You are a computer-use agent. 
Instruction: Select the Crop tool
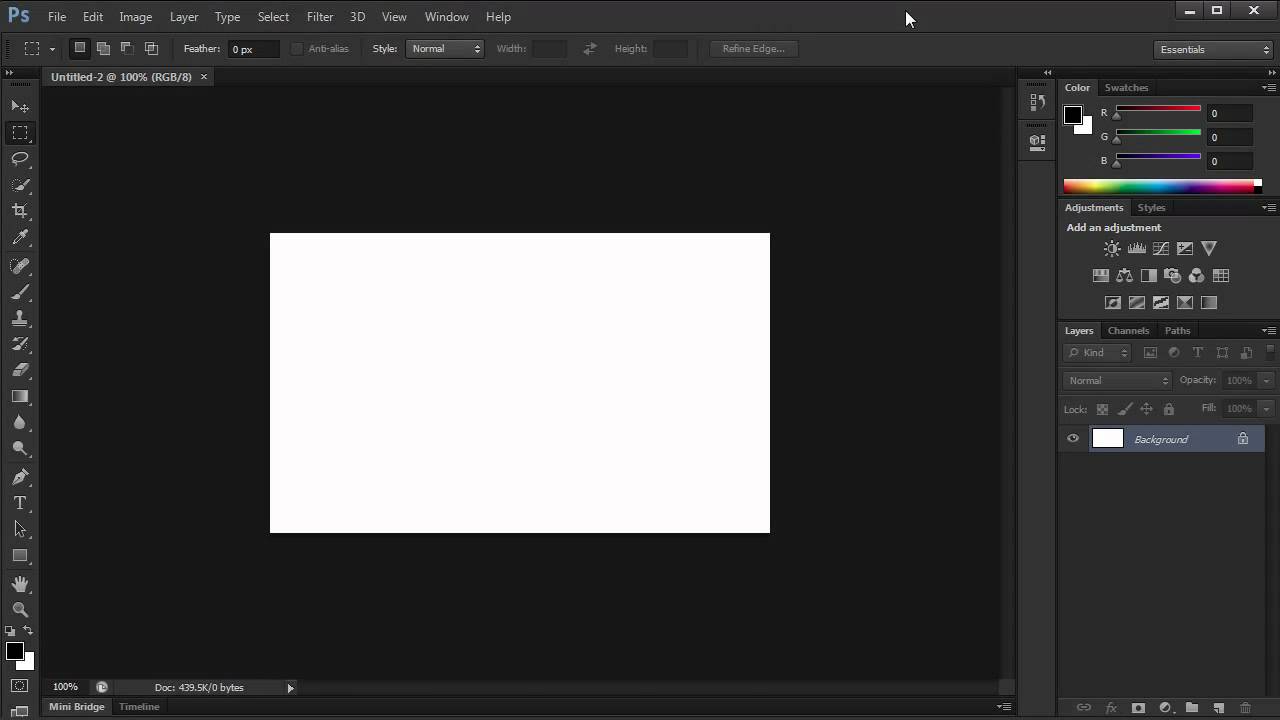pos(20,211)
